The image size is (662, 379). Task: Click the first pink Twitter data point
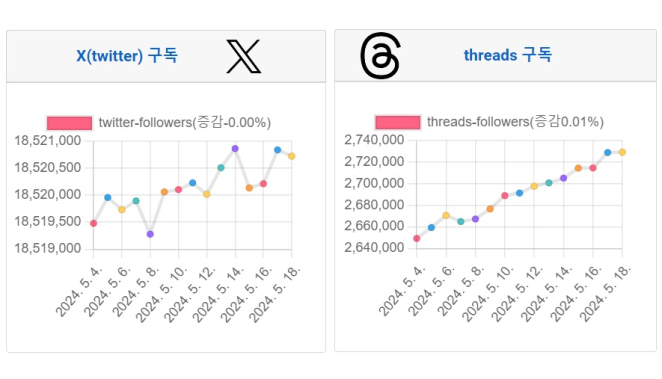click(x=94, y=223)
